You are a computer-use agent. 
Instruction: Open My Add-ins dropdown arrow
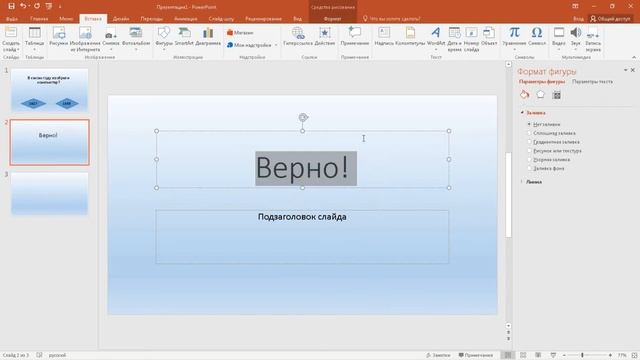tap(276, 45)
